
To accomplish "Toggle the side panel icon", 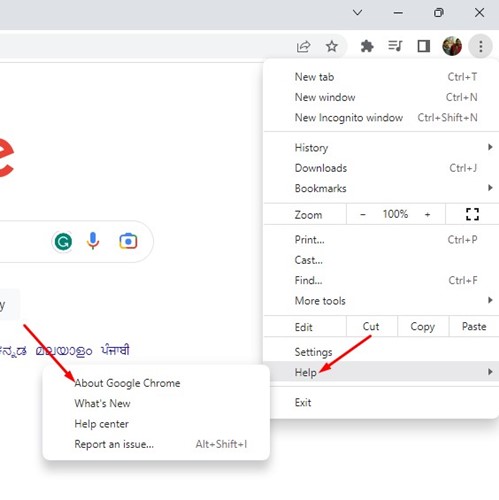I will (x=424, y=46).
